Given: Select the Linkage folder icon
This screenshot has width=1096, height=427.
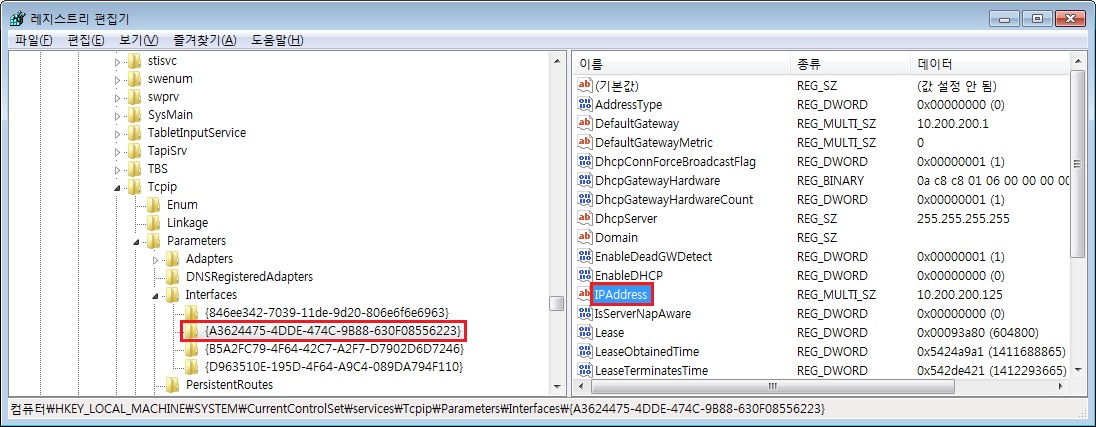Looking at the screenshot, I should click(153, 223).
